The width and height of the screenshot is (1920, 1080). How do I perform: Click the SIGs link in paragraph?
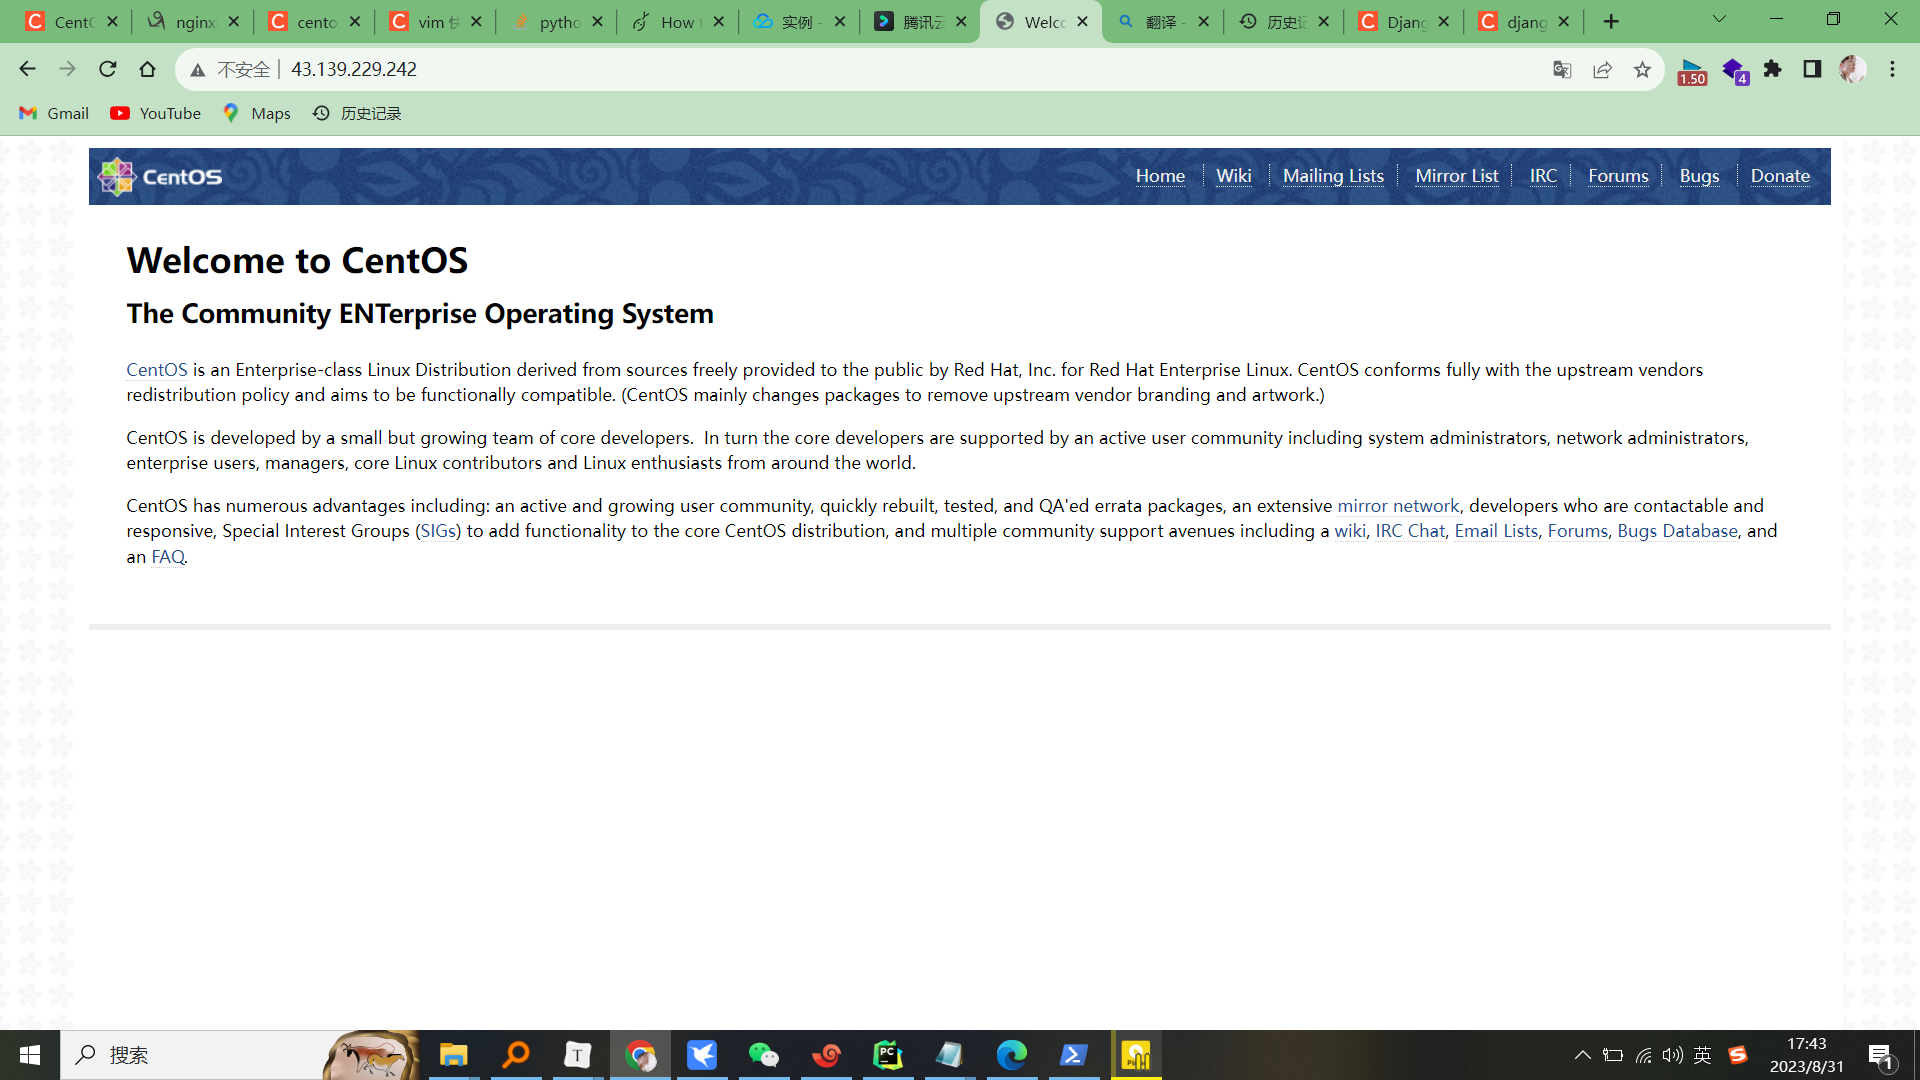tap(438, 531)
